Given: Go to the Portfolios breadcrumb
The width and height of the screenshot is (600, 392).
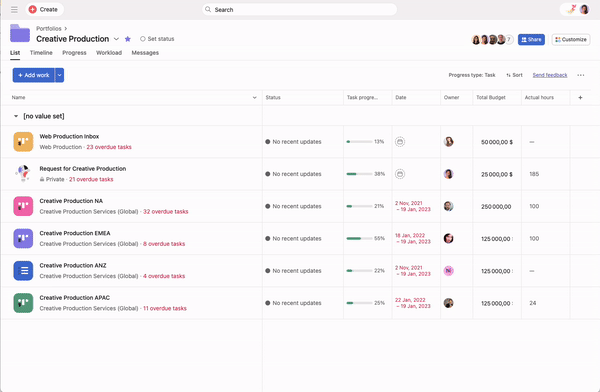Looking at the screenshot, I should tap(49, 28).
